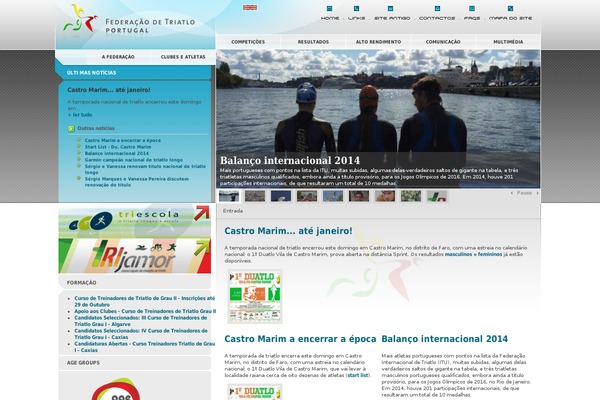This screenshot has width=600, height=400.
Task: Open the main 'Castro Marim... até janeiro!' article heading
Action: (x=288, y=231)
